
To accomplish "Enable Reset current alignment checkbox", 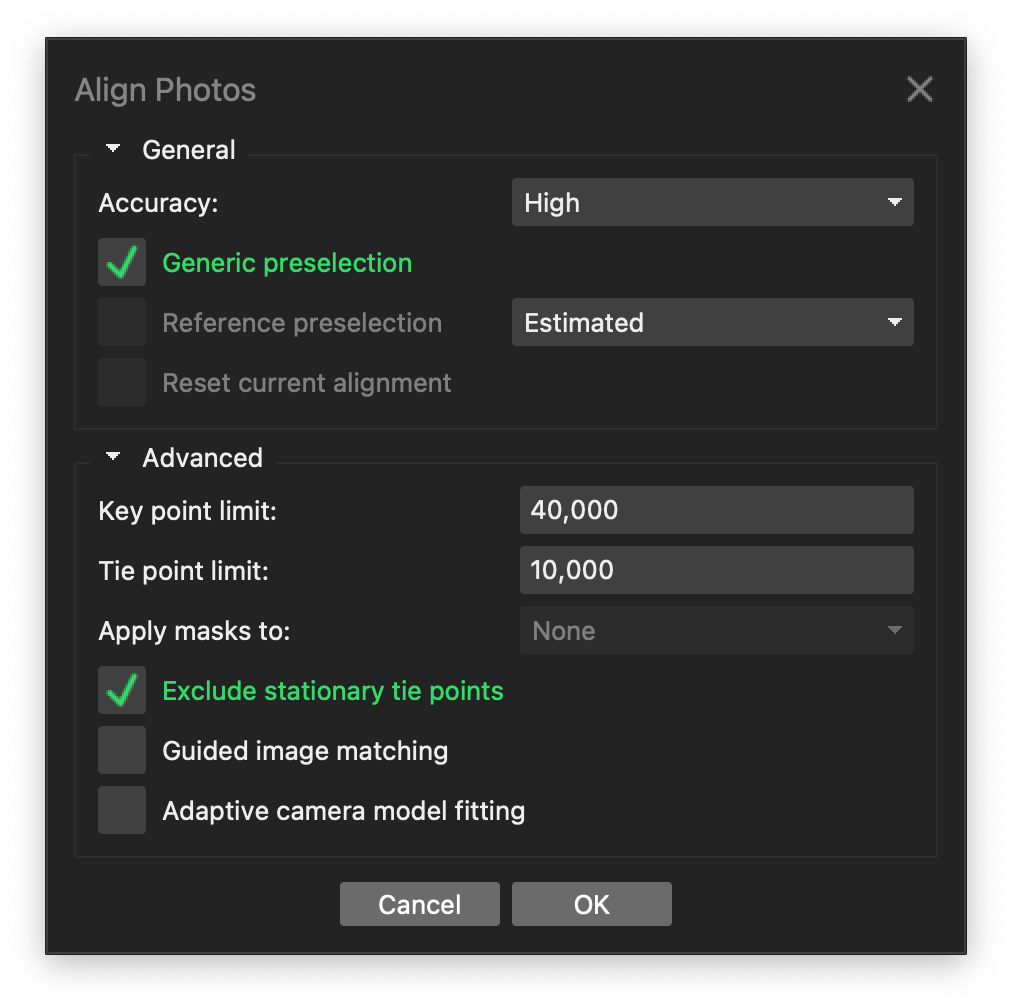I will click(x=122, y=382).
